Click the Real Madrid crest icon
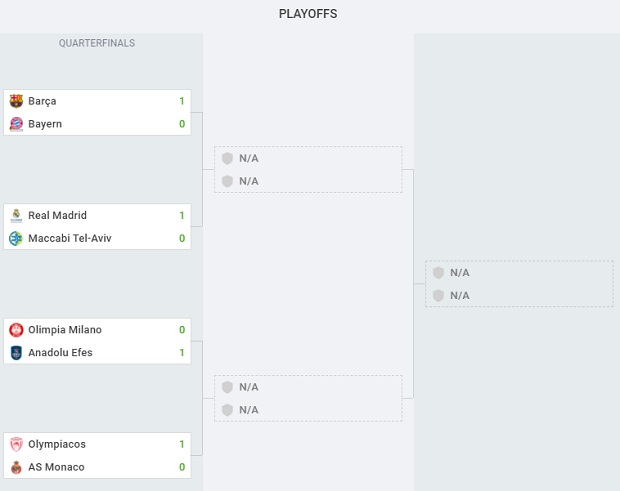620x491 pixels. (16, 215)
